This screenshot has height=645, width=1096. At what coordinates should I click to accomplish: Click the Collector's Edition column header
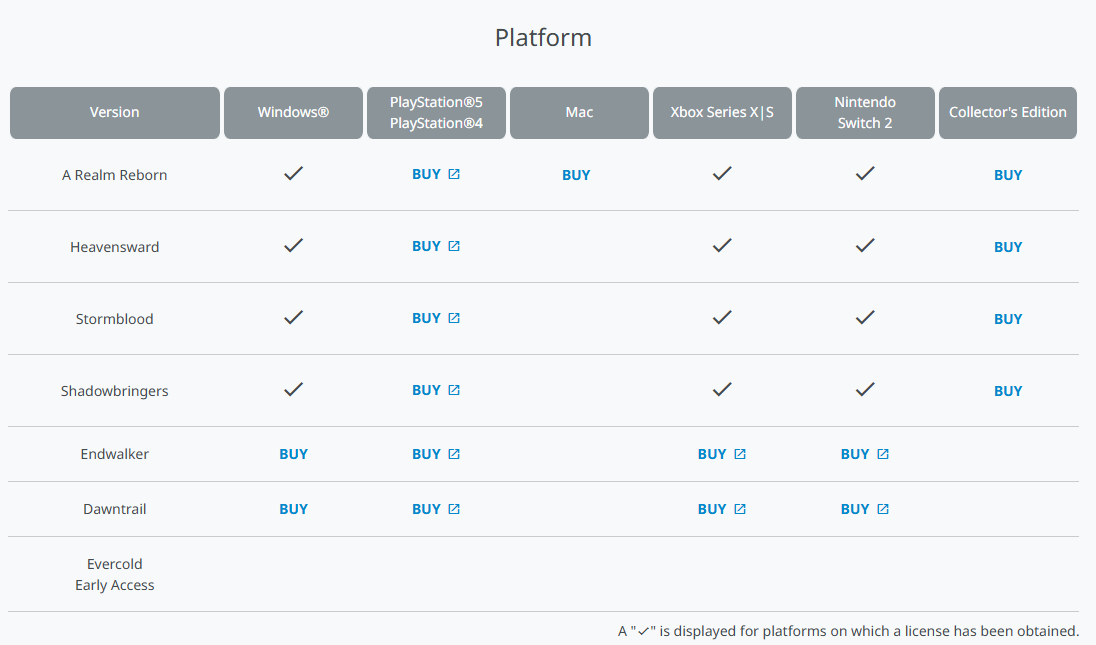point(1008,113)
